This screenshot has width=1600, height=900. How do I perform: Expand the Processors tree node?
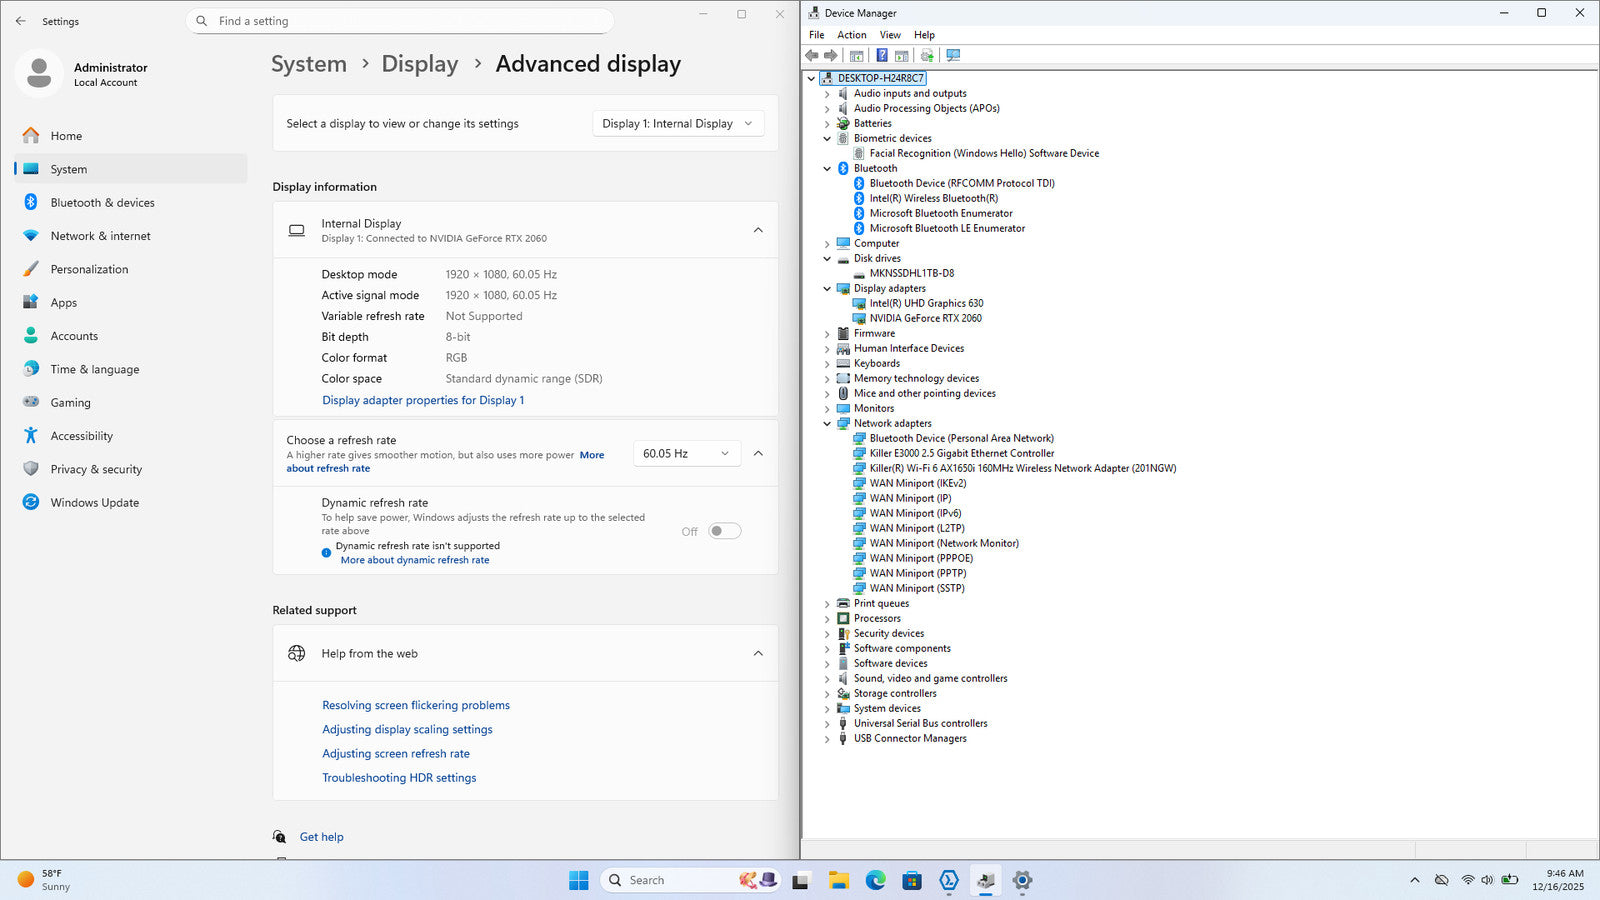coord(827,619)
